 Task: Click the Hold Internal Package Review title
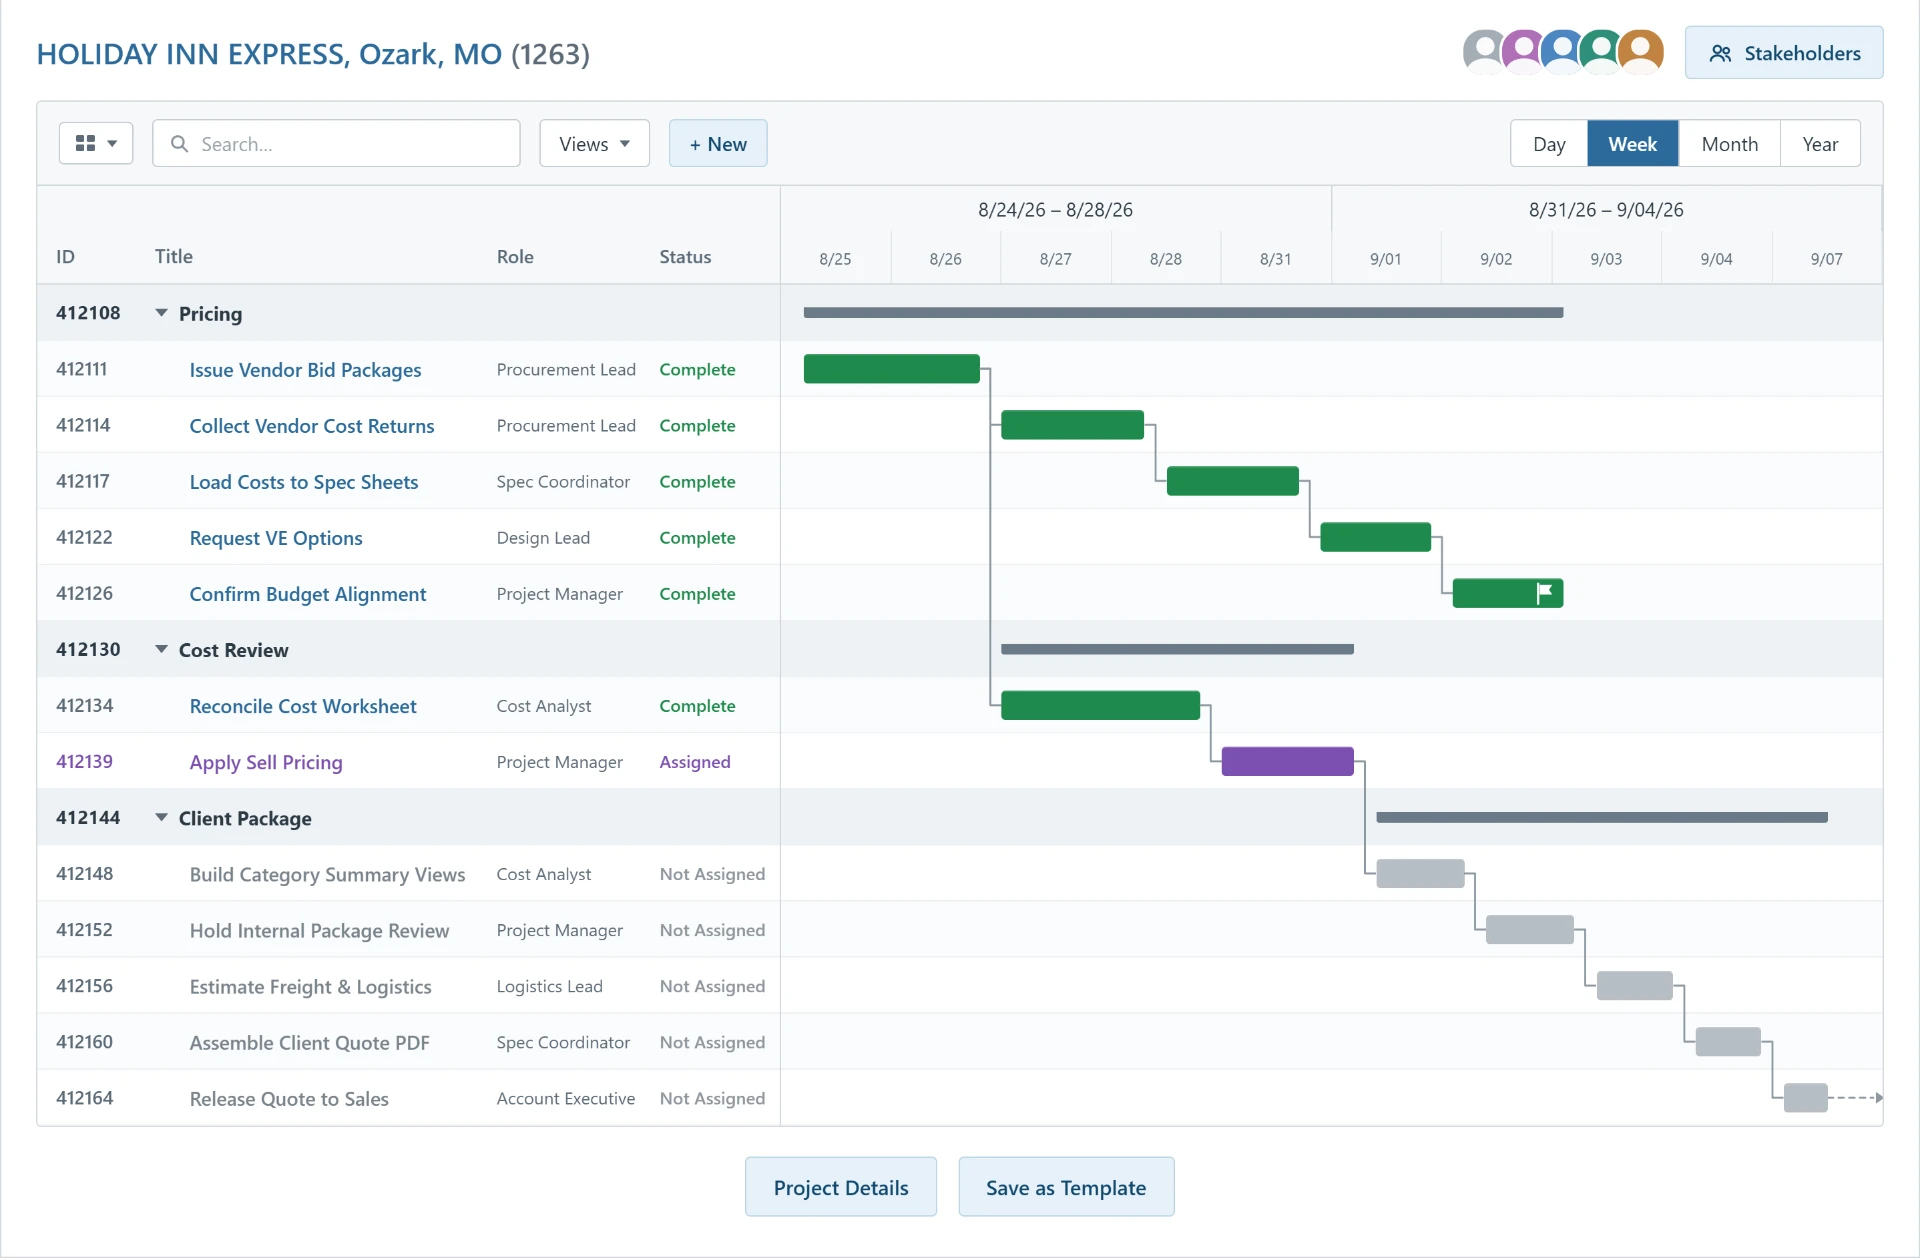click(x=319, y=929)
